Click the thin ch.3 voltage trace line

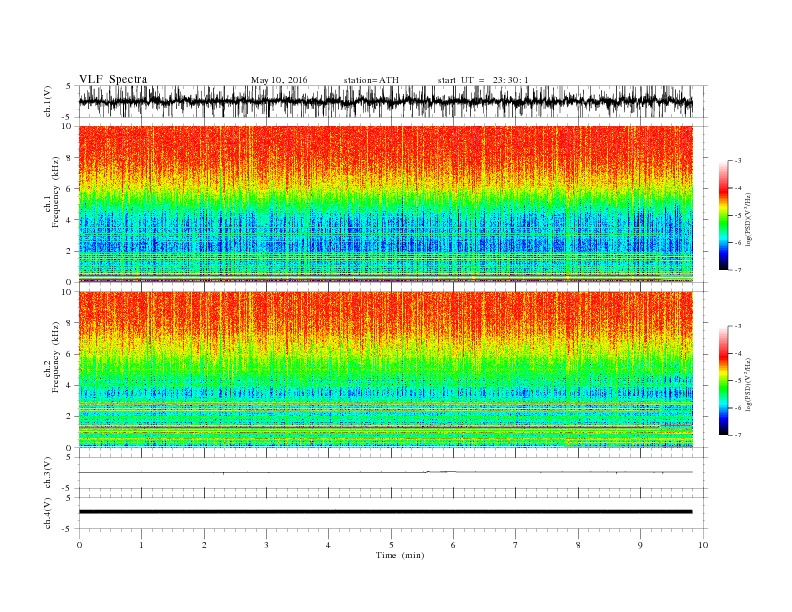coord(385,472)
